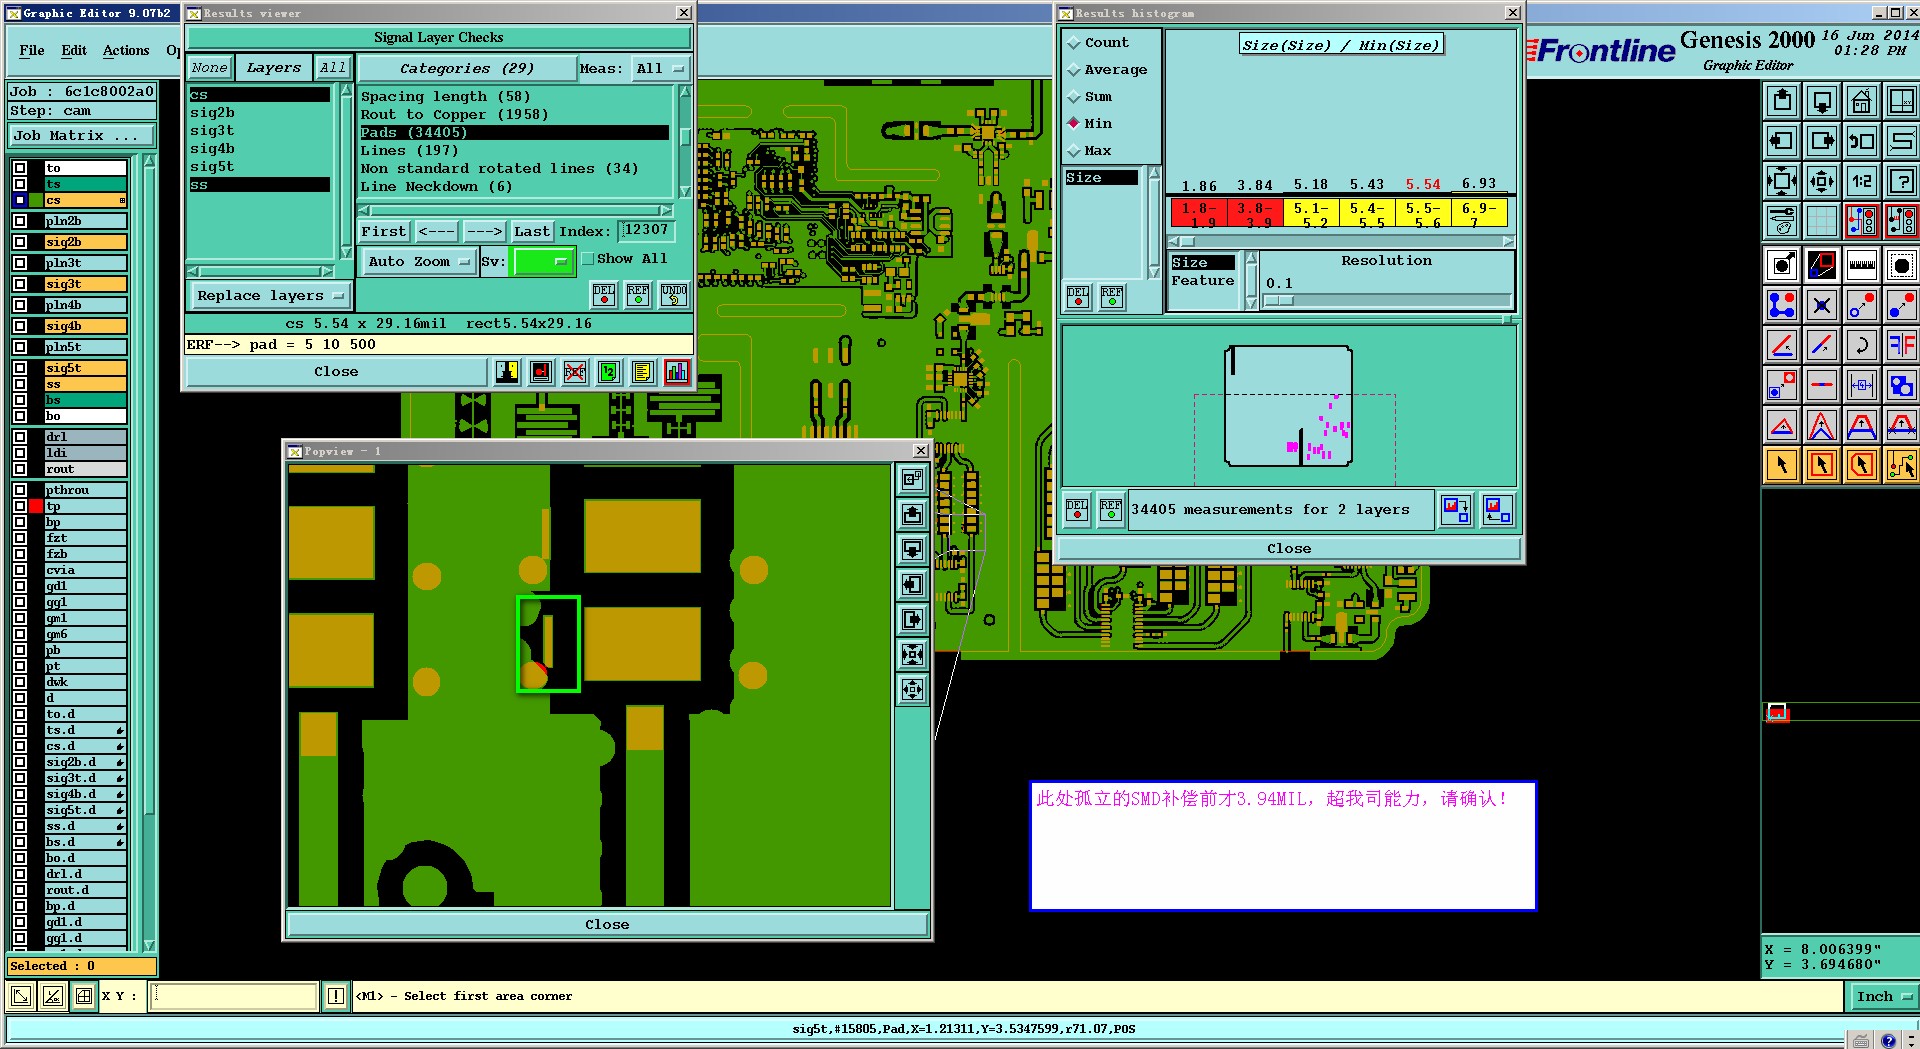
Task: Open the Job Matrix button
Action: (82, 136)
